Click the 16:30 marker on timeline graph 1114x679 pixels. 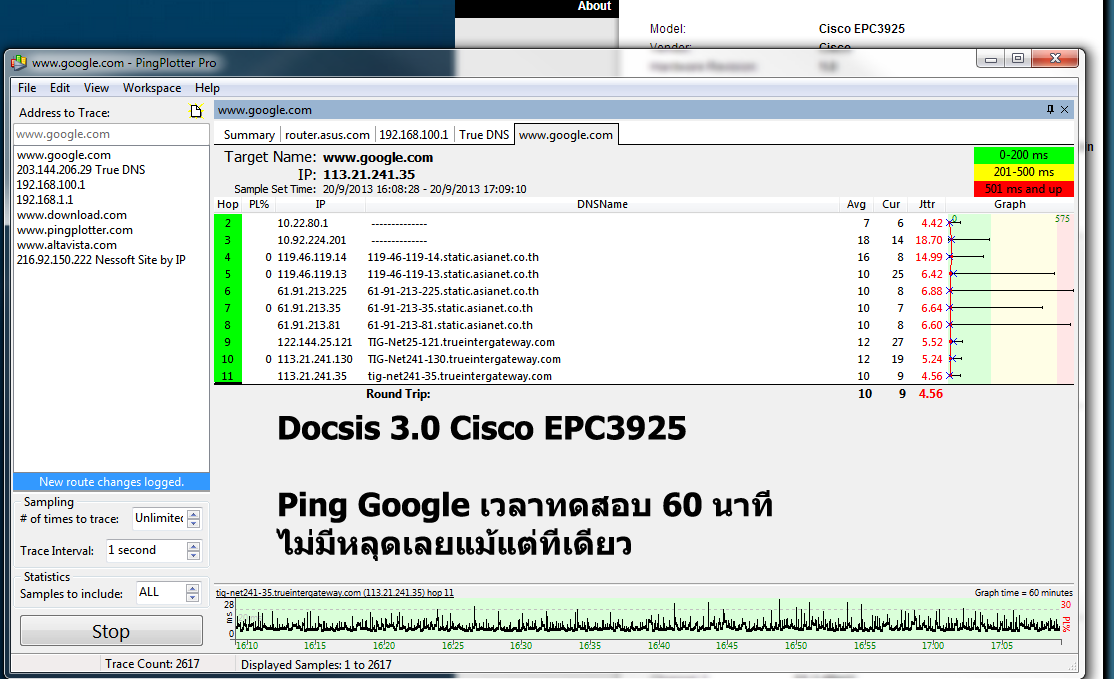[x=521, y=645]
